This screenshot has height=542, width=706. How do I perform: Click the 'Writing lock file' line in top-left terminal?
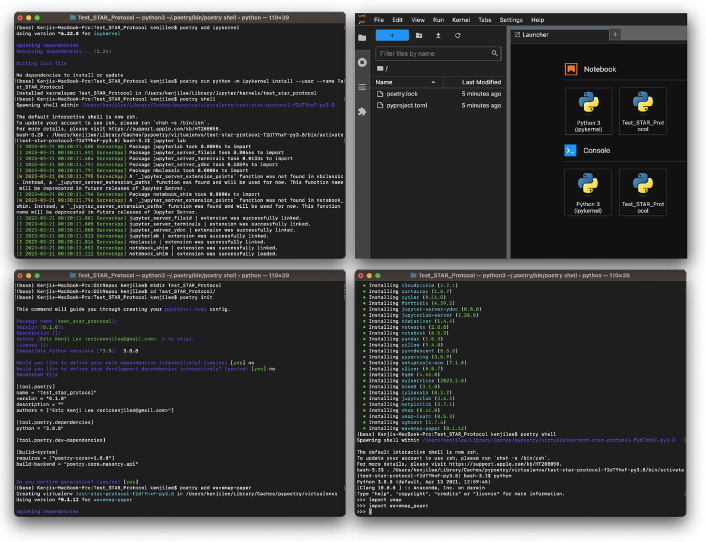tap(41, 63)
